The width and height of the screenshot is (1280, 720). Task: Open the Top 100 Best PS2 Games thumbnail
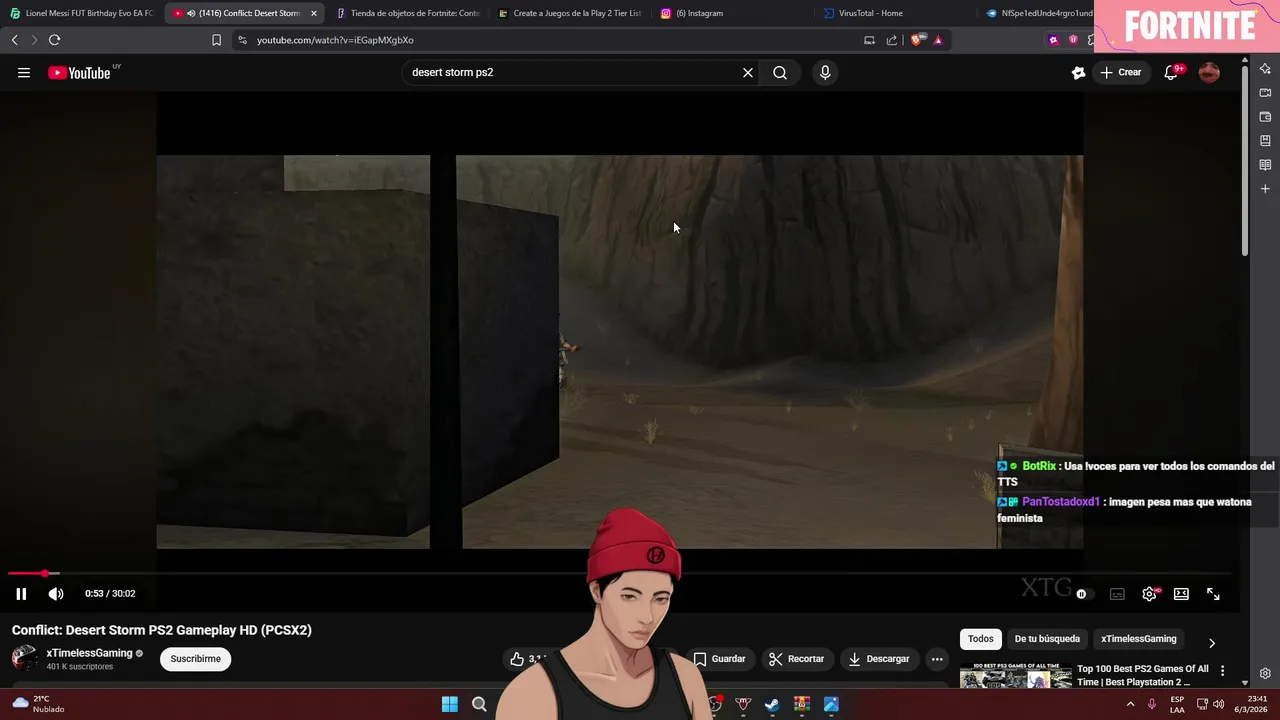[x=1015, y=675]
